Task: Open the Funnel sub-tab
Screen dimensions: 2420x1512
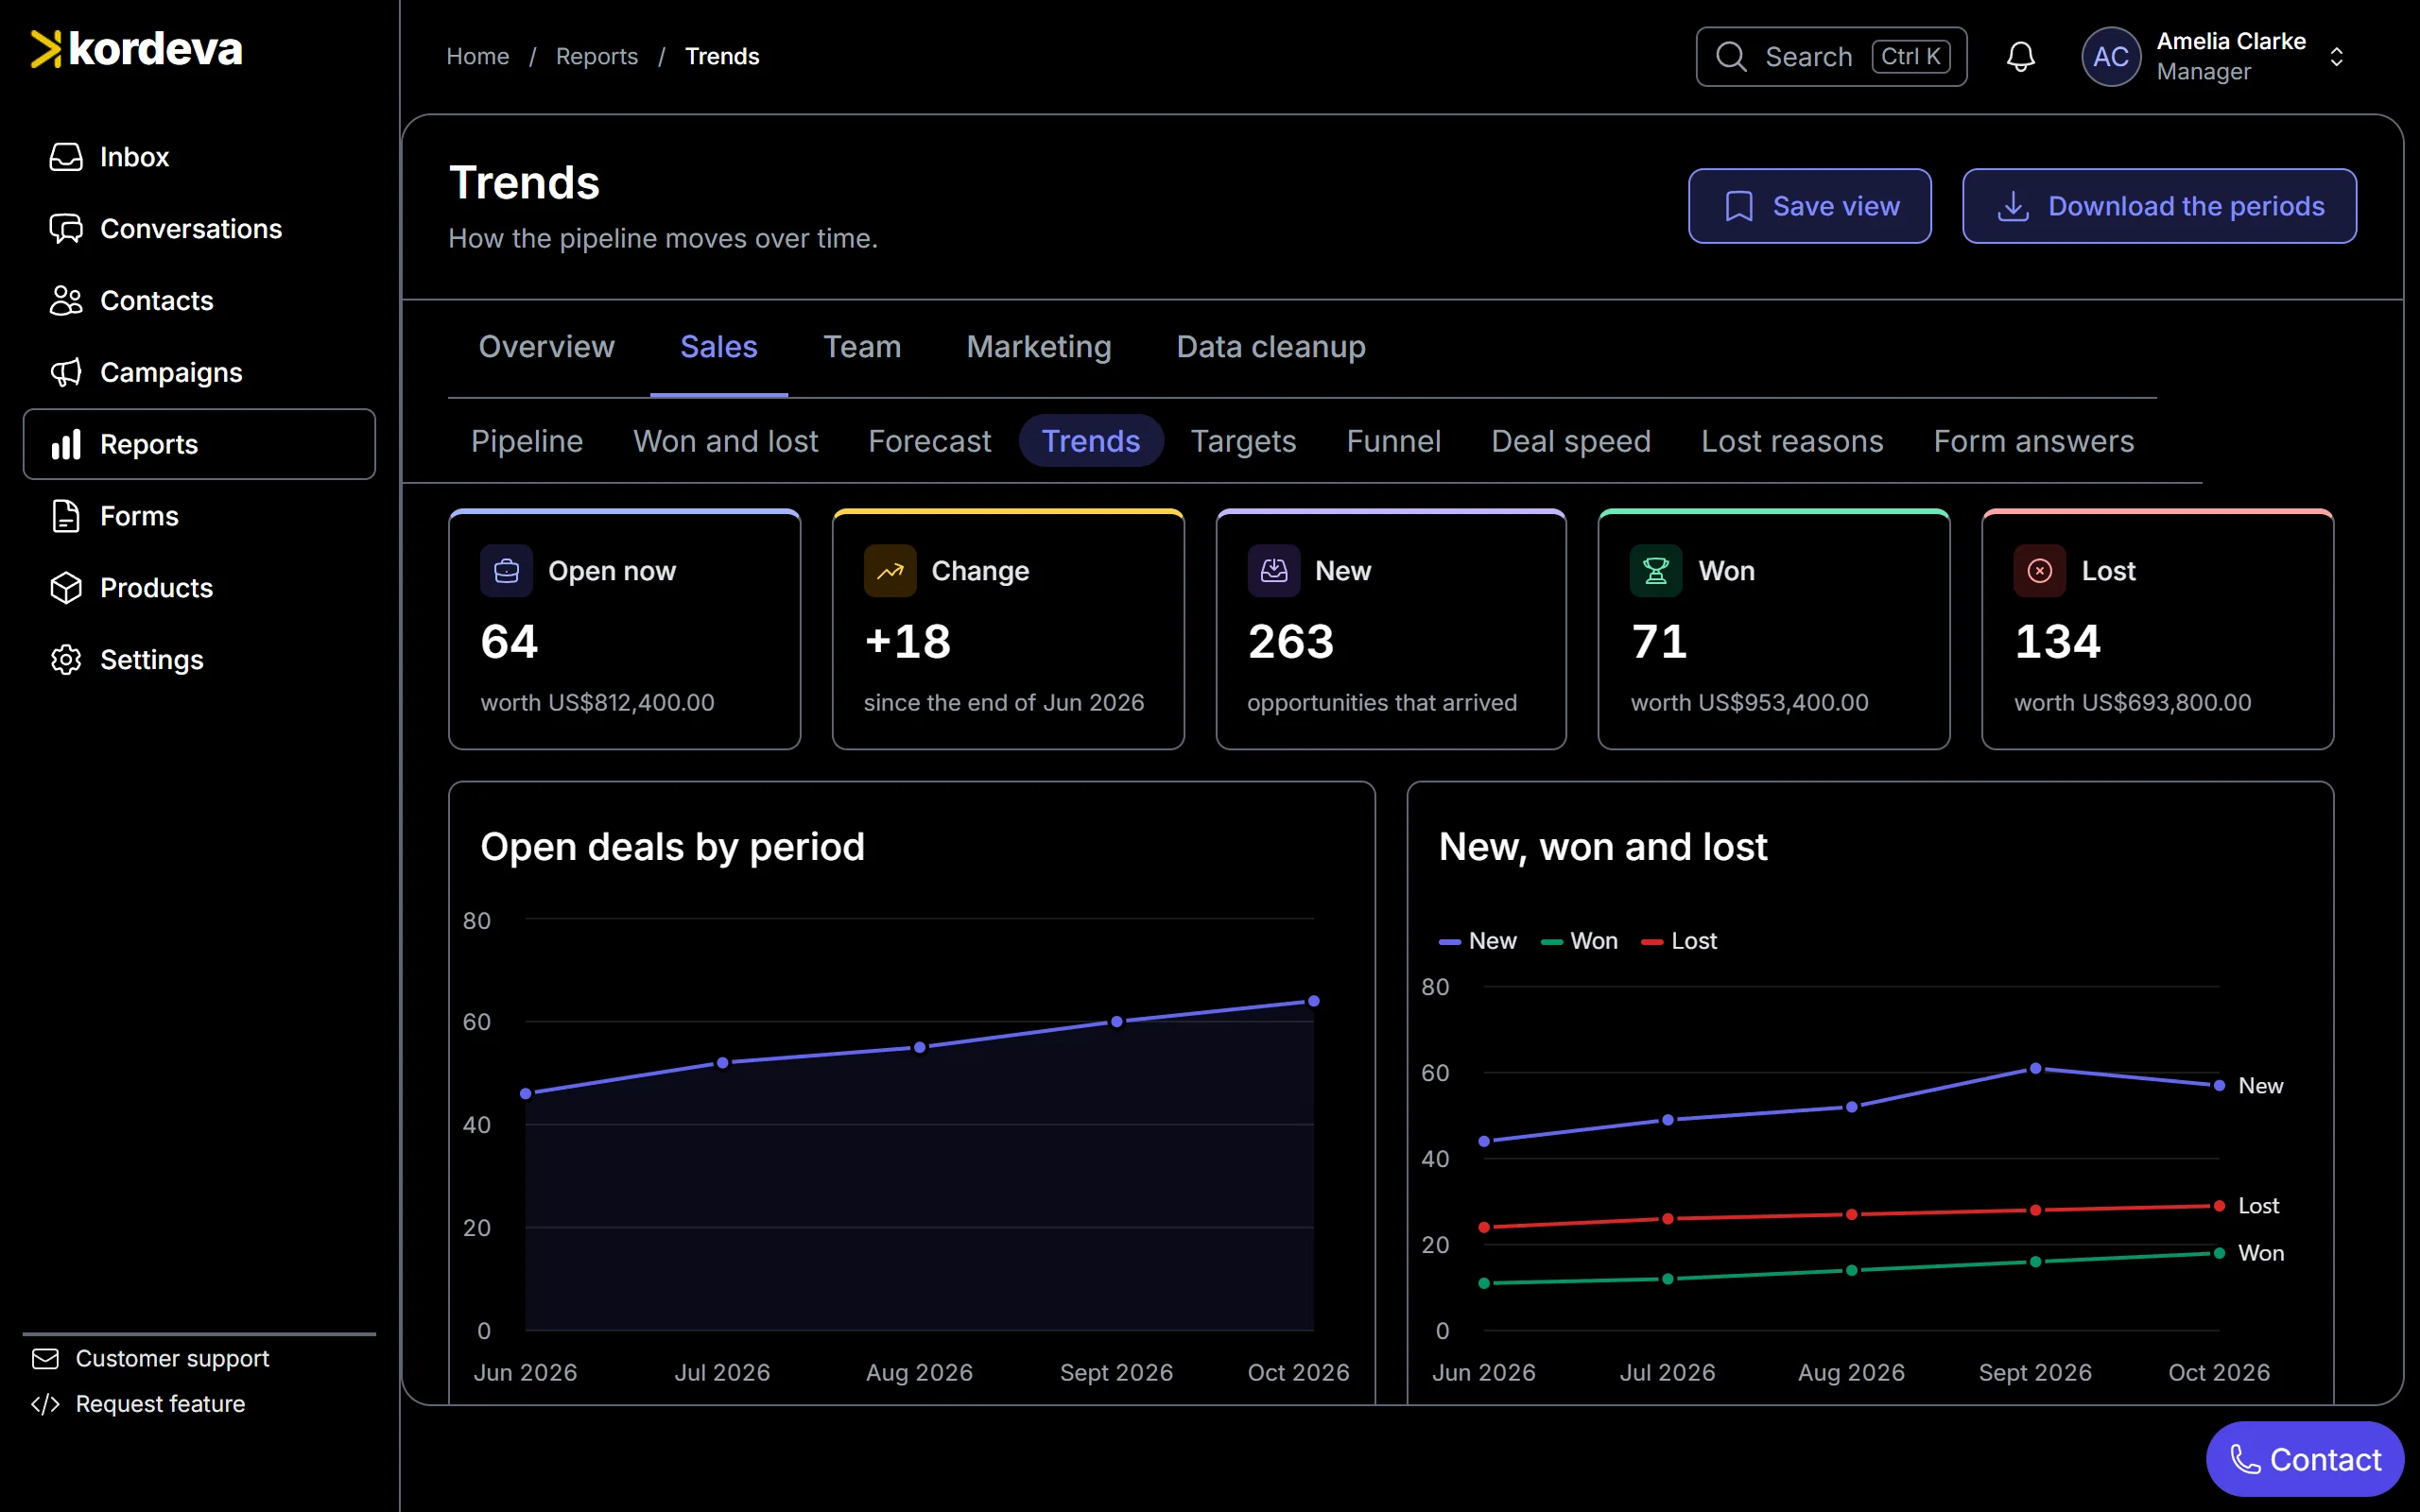Action: (x=1394, y=441)
